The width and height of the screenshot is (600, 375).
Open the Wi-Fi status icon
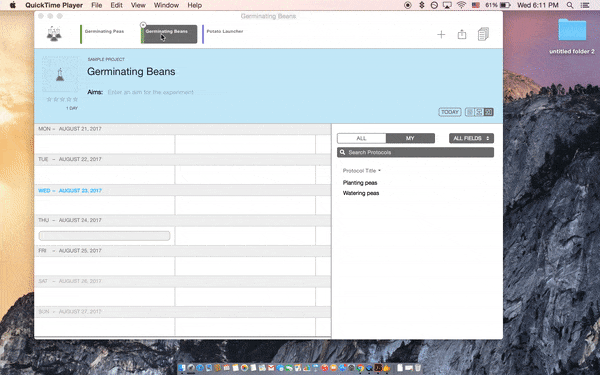pyautogui.click(x=461, y=5)
